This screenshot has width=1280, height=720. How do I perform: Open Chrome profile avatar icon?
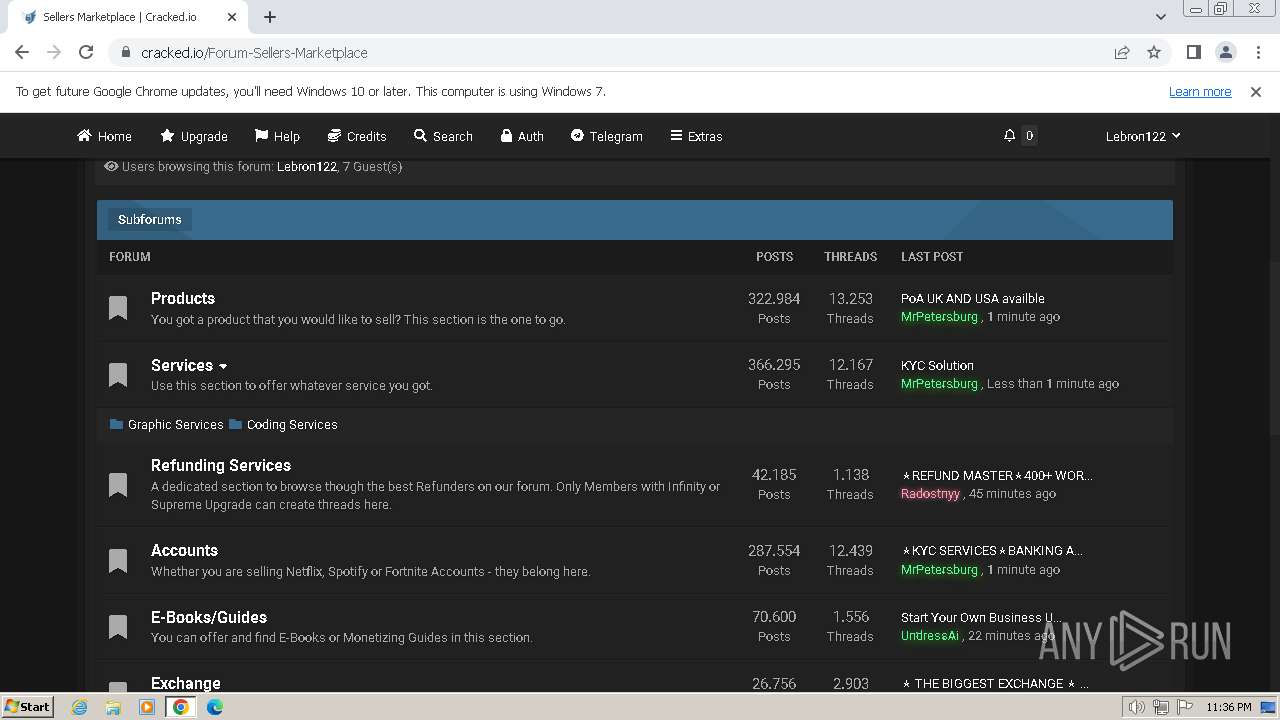click(1225, 52)
